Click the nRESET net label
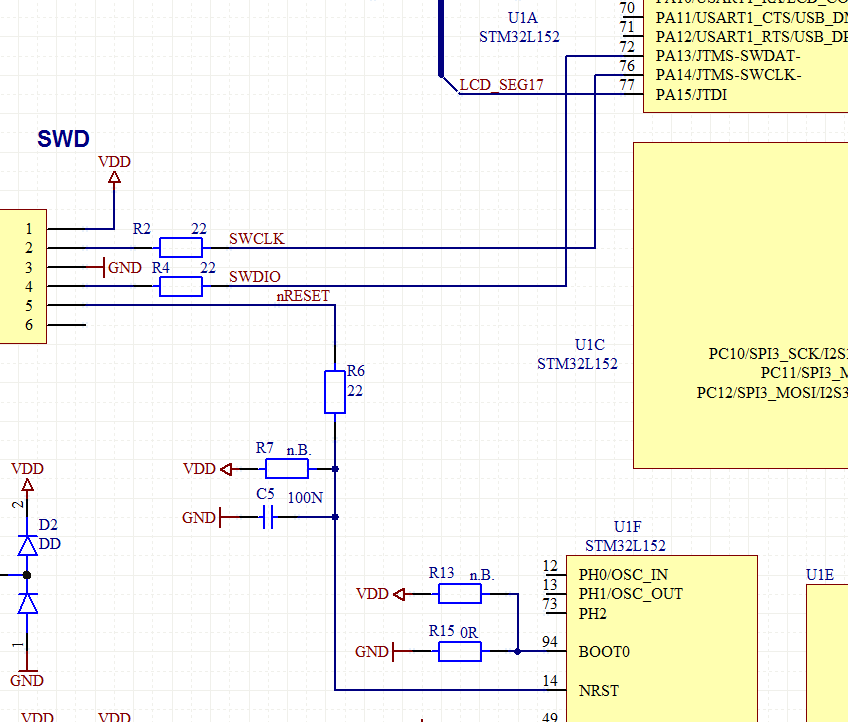 tap(303, 296)
